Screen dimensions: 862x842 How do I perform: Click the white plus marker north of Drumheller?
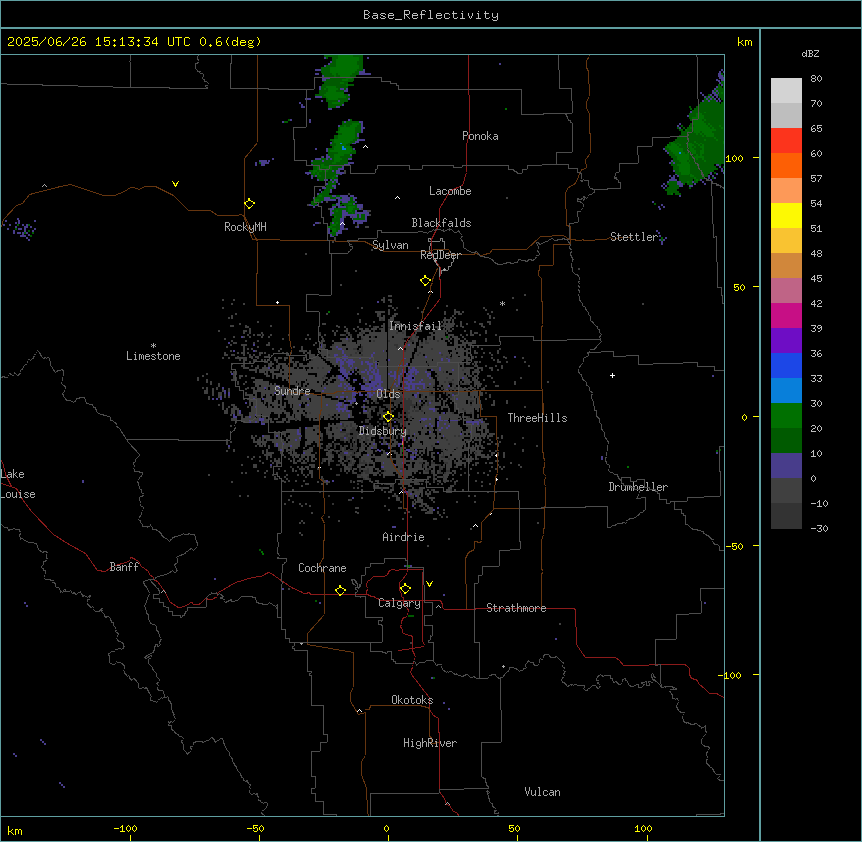612,375
